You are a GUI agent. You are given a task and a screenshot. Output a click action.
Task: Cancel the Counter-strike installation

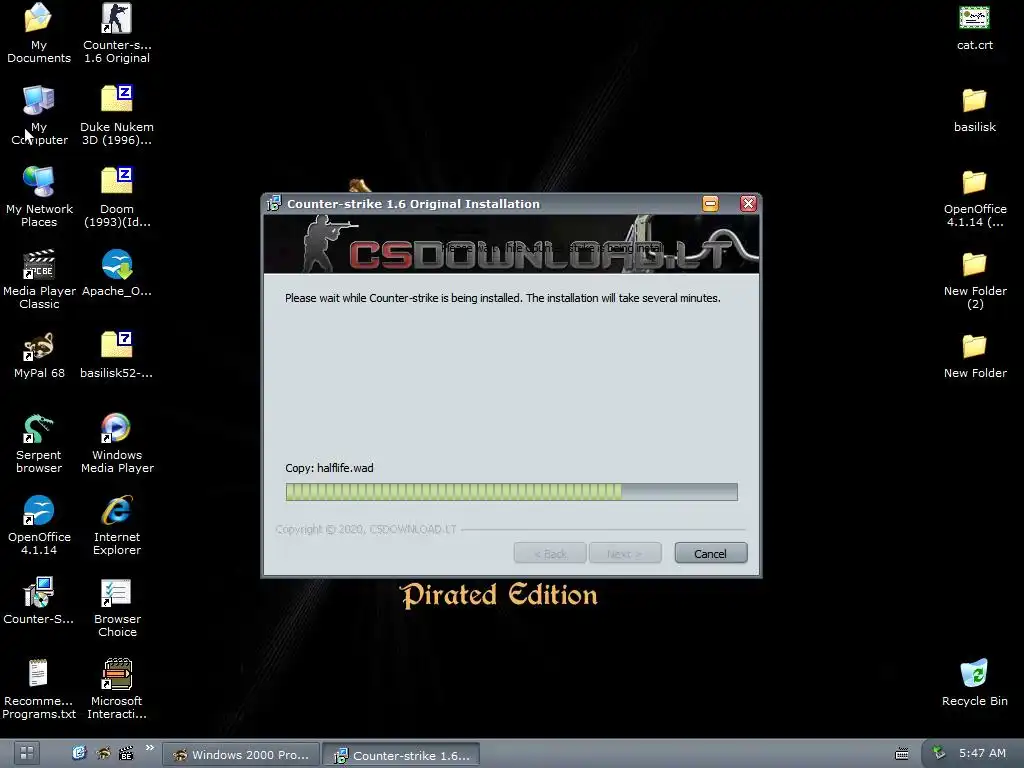[711, 554]
